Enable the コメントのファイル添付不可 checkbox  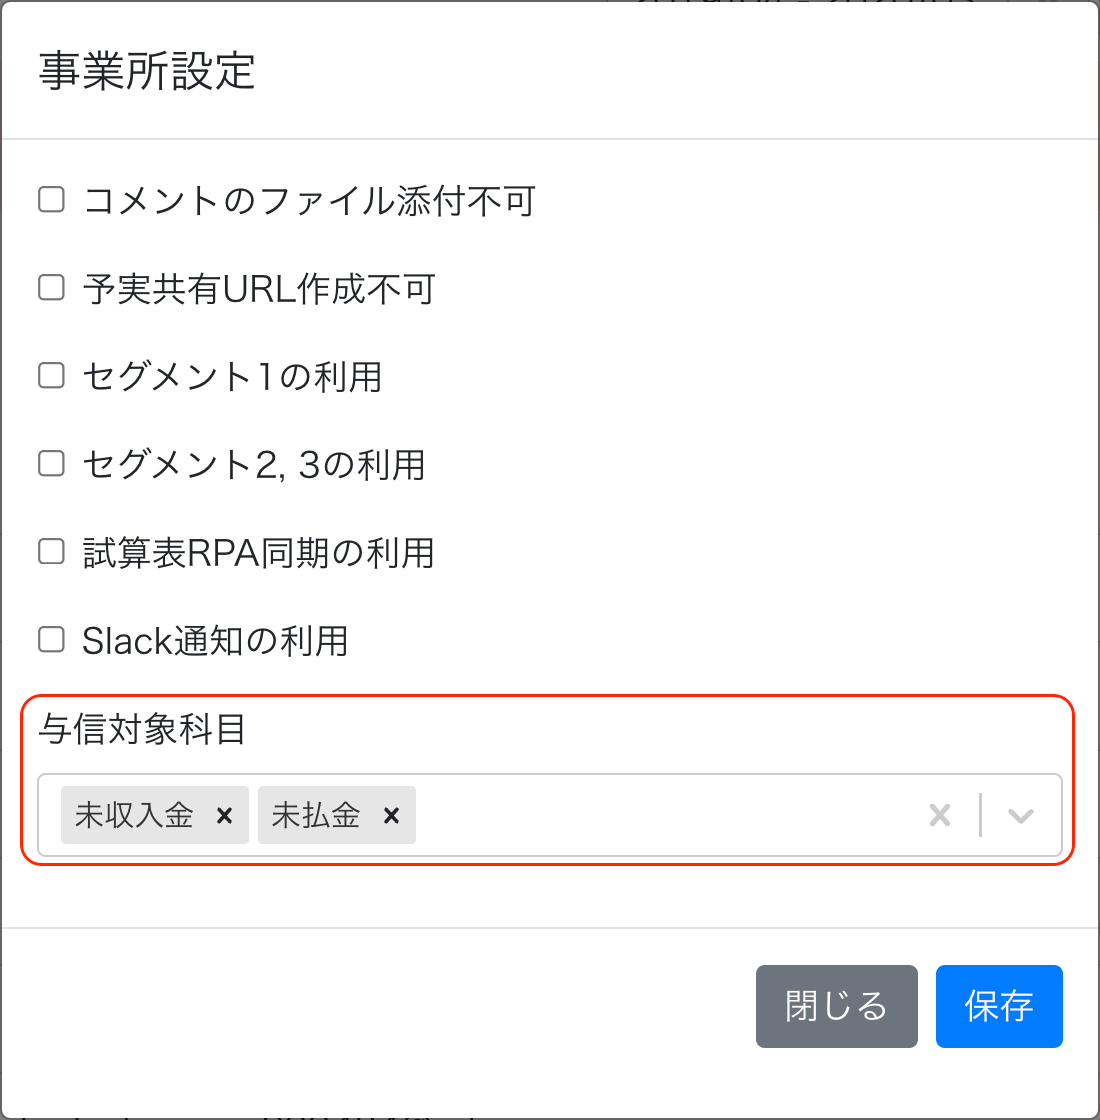point(51,199)
